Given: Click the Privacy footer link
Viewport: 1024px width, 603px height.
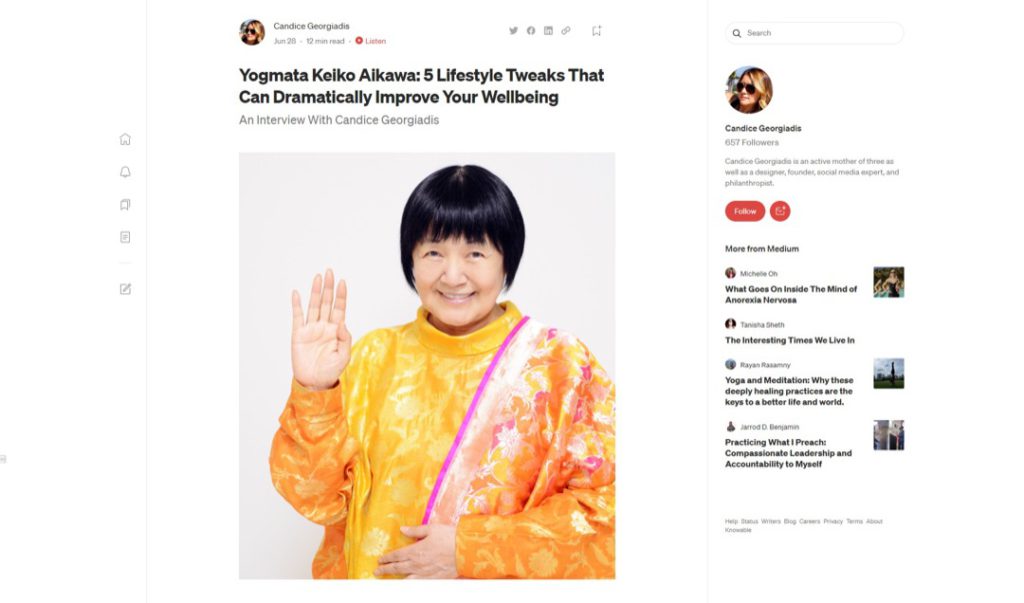Looking at the screenshot, I should tap(833, 521).
